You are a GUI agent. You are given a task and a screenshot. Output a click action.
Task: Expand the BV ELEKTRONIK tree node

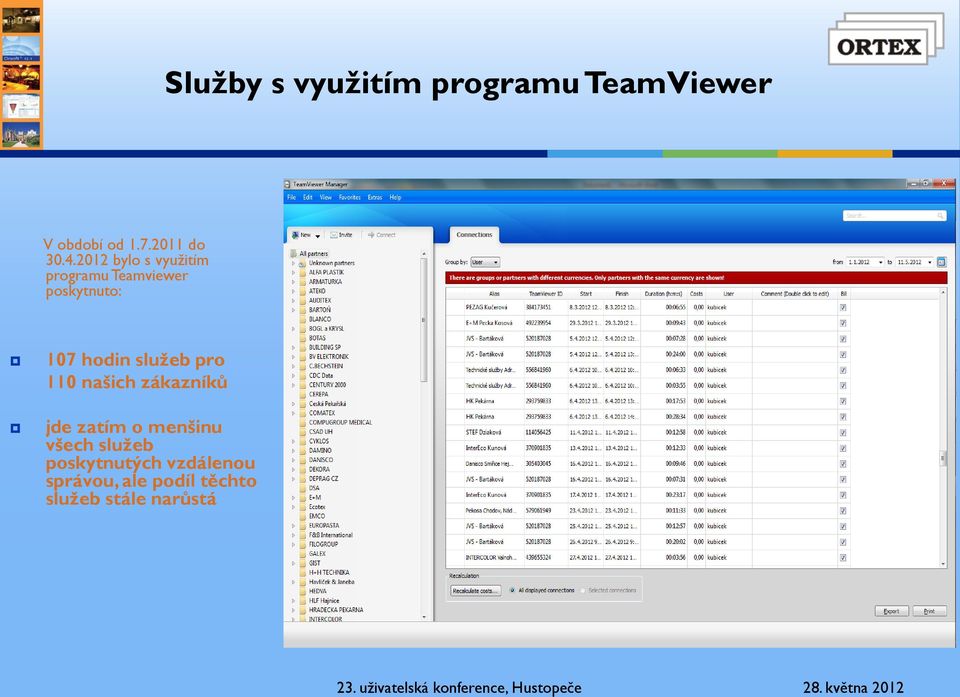click(x=293, y=357)
